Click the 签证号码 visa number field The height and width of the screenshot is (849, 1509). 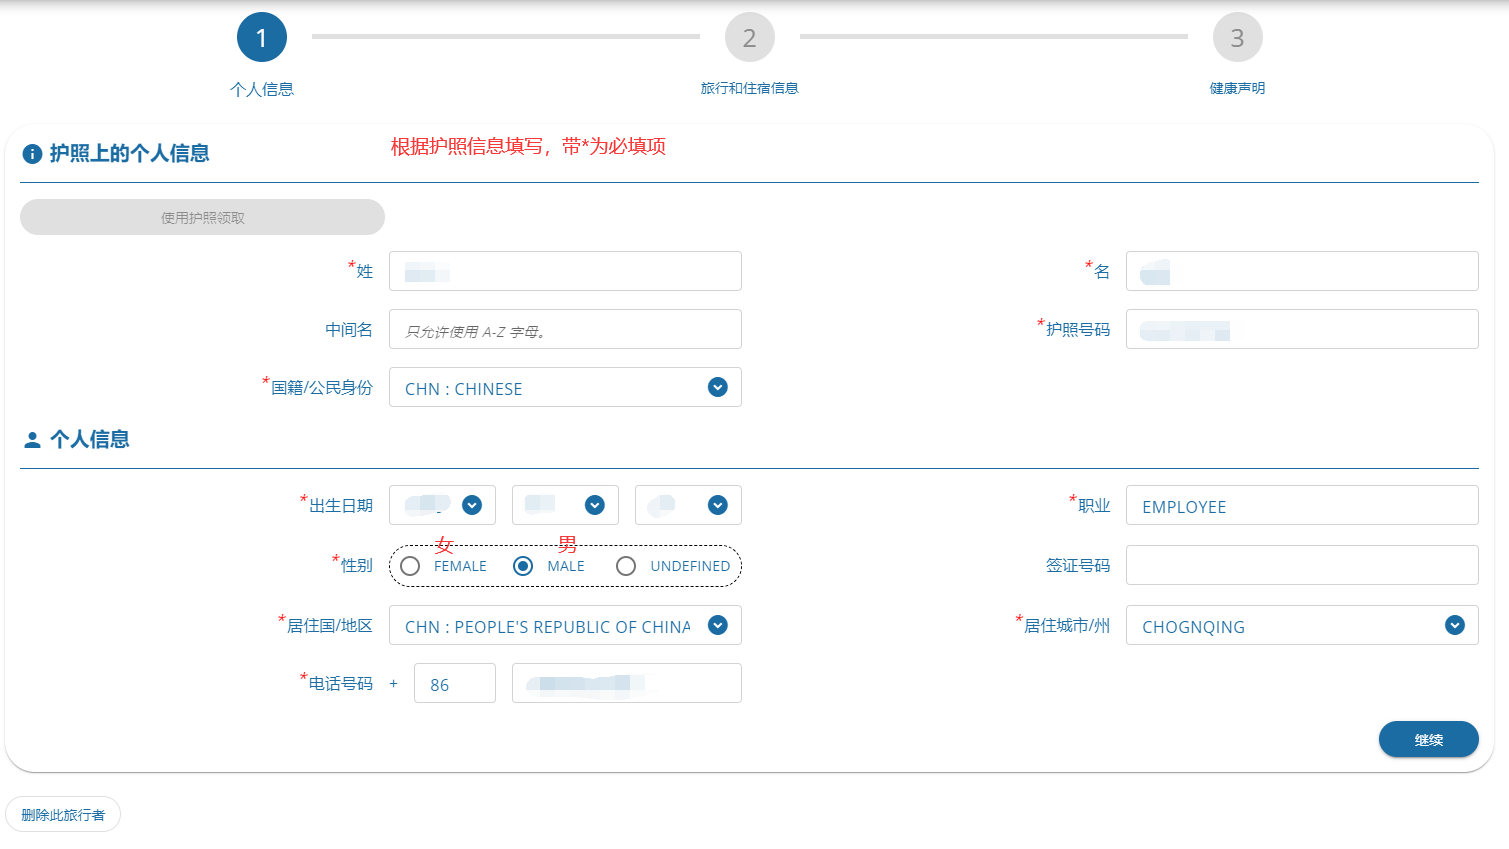pos(1302,564)
